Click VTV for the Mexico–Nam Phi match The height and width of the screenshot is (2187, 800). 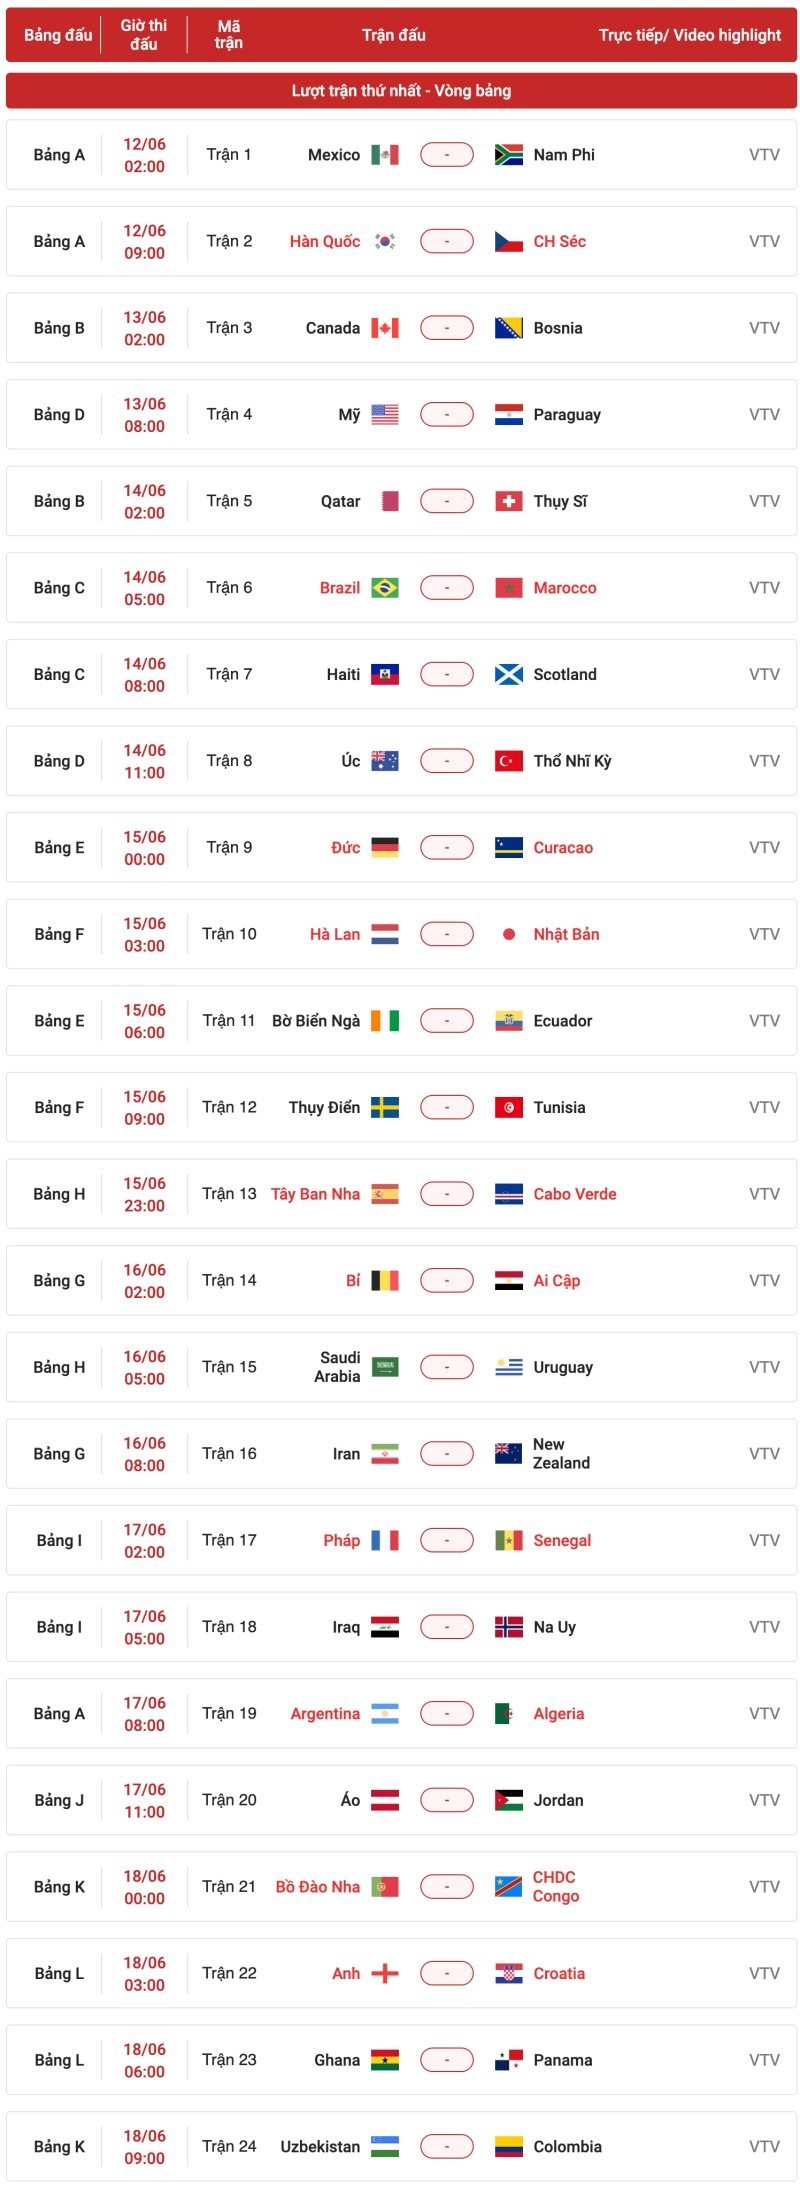pyautogui.click(x=764, y=155)
